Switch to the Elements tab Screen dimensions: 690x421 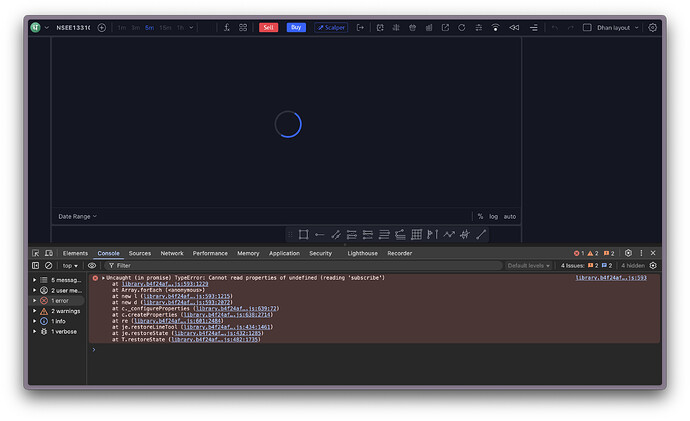[x=75, y=253]
